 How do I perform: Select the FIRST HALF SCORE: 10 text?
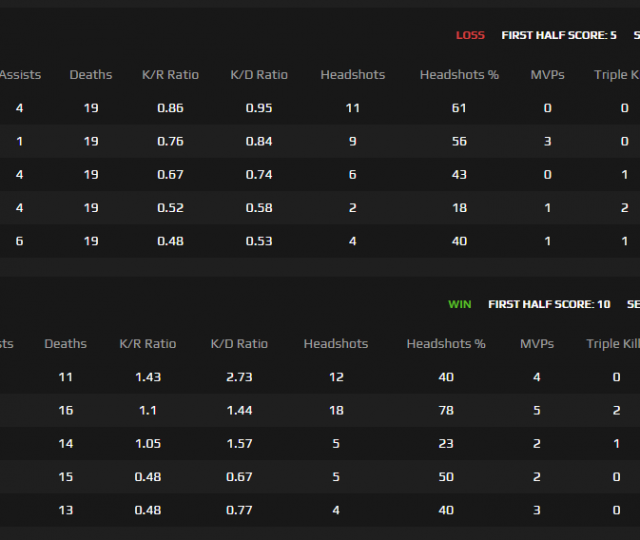tap(549, 304)
